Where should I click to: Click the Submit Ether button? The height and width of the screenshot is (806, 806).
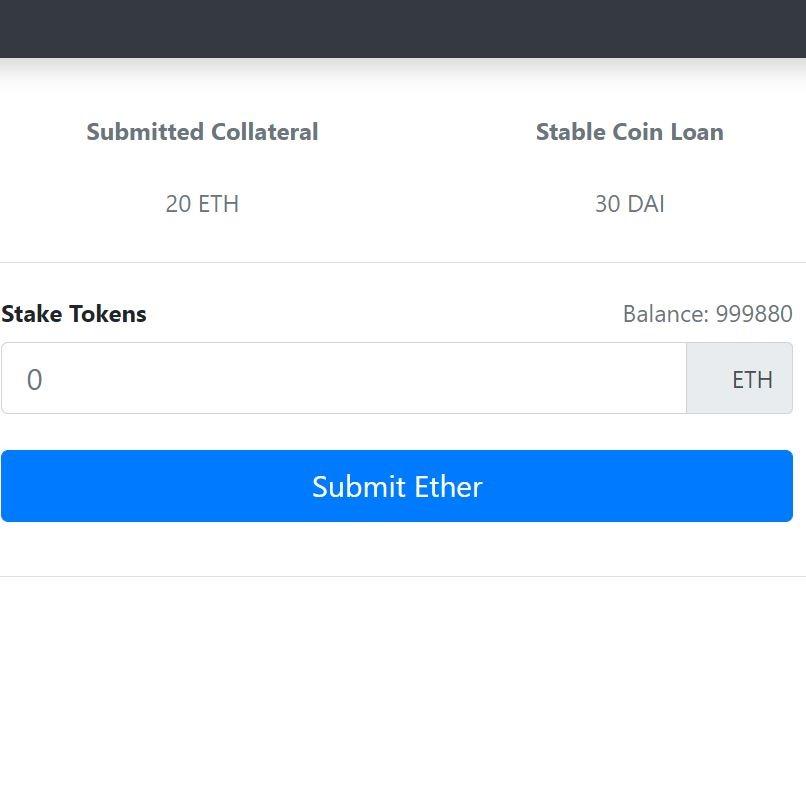click(397, 486)
